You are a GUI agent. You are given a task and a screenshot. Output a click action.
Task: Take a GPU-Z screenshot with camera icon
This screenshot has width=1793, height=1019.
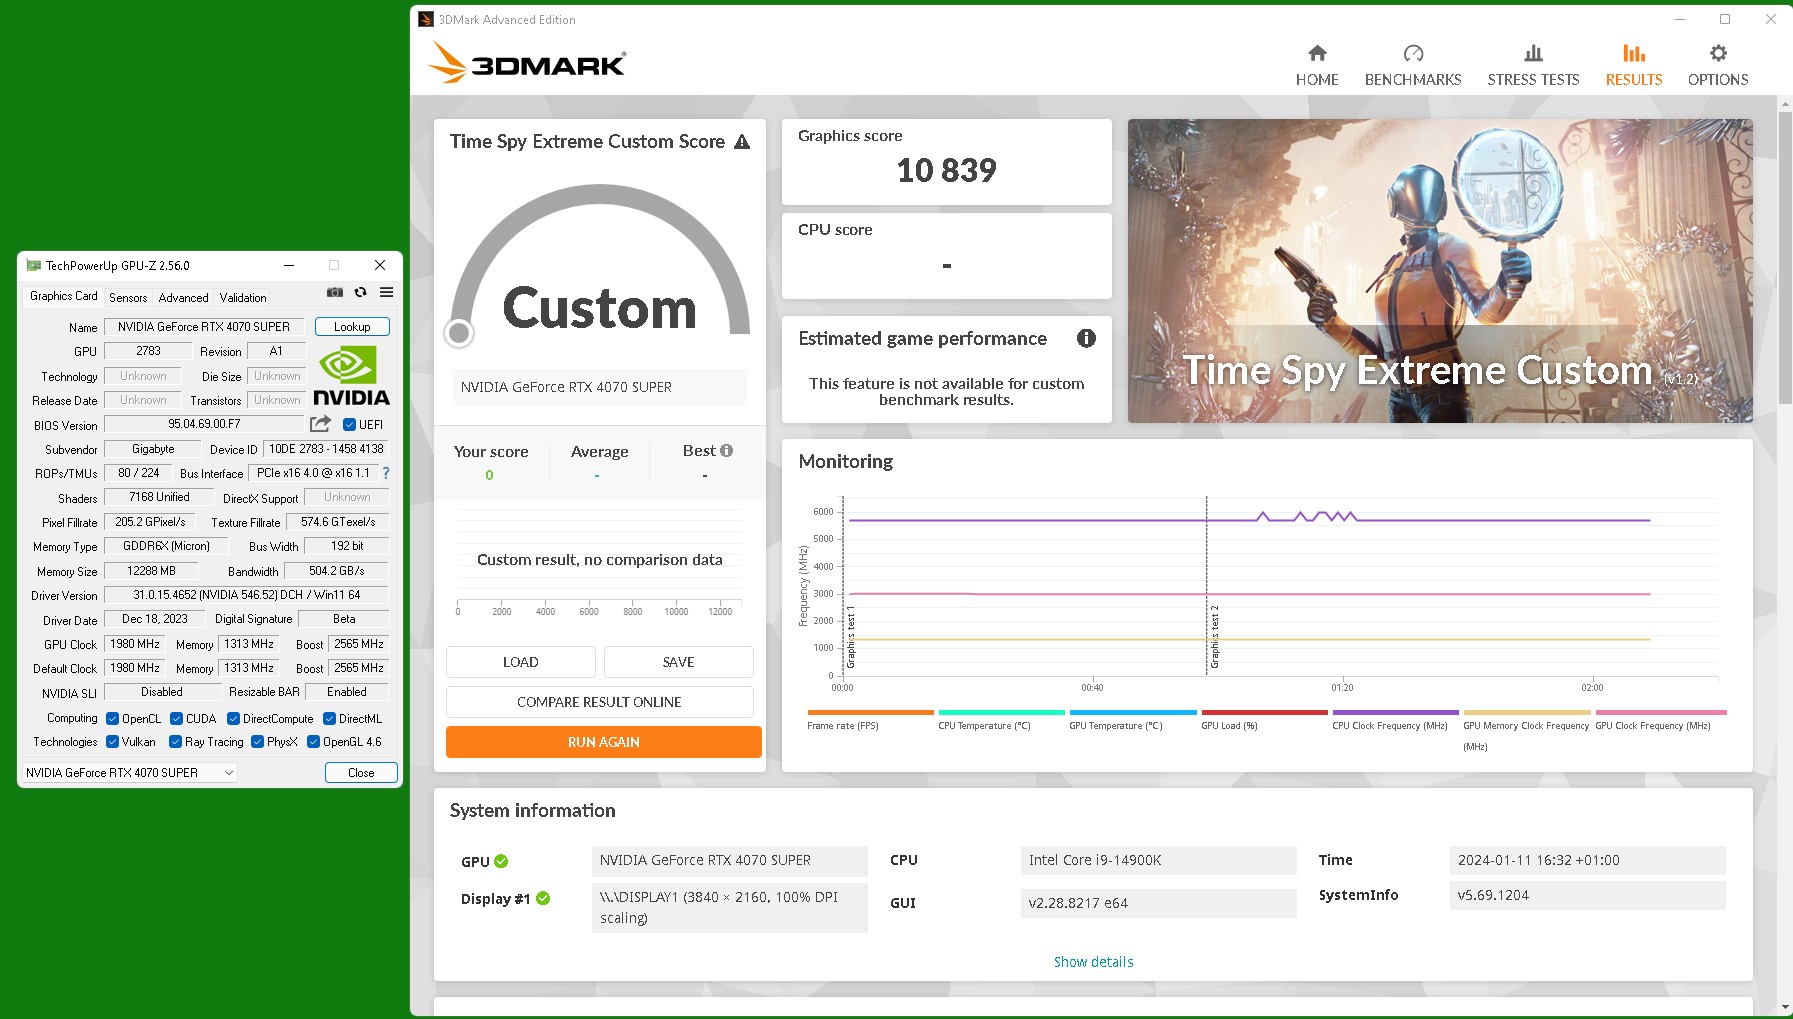335,292
